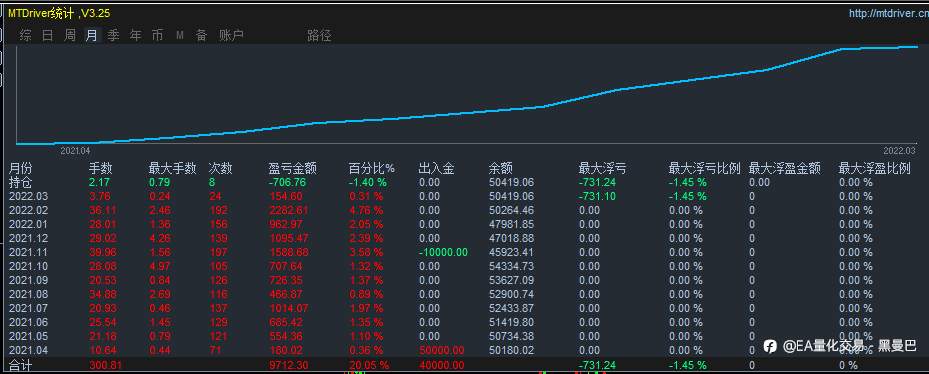This screenshot has height=374, width=929.
Task: Click the 最大手数 column header
Action: click(x=172, y=168)
